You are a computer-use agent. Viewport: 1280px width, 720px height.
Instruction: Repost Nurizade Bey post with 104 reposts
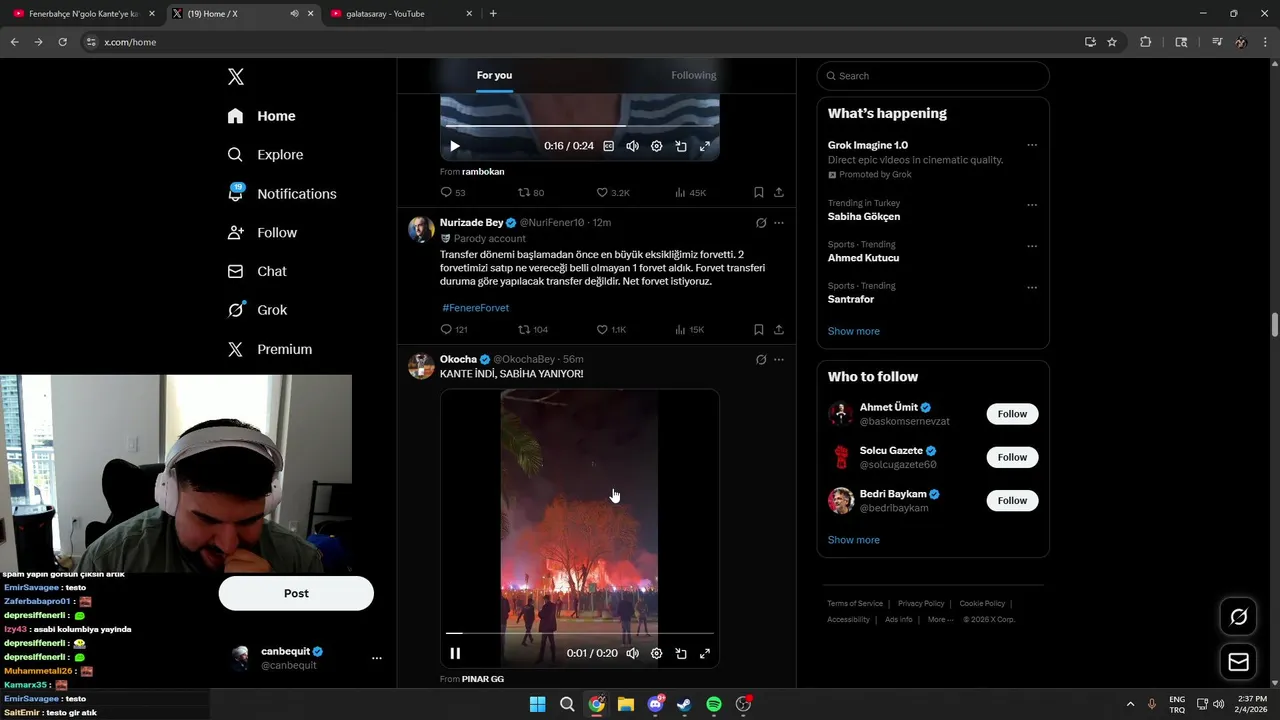coord(533,329)
